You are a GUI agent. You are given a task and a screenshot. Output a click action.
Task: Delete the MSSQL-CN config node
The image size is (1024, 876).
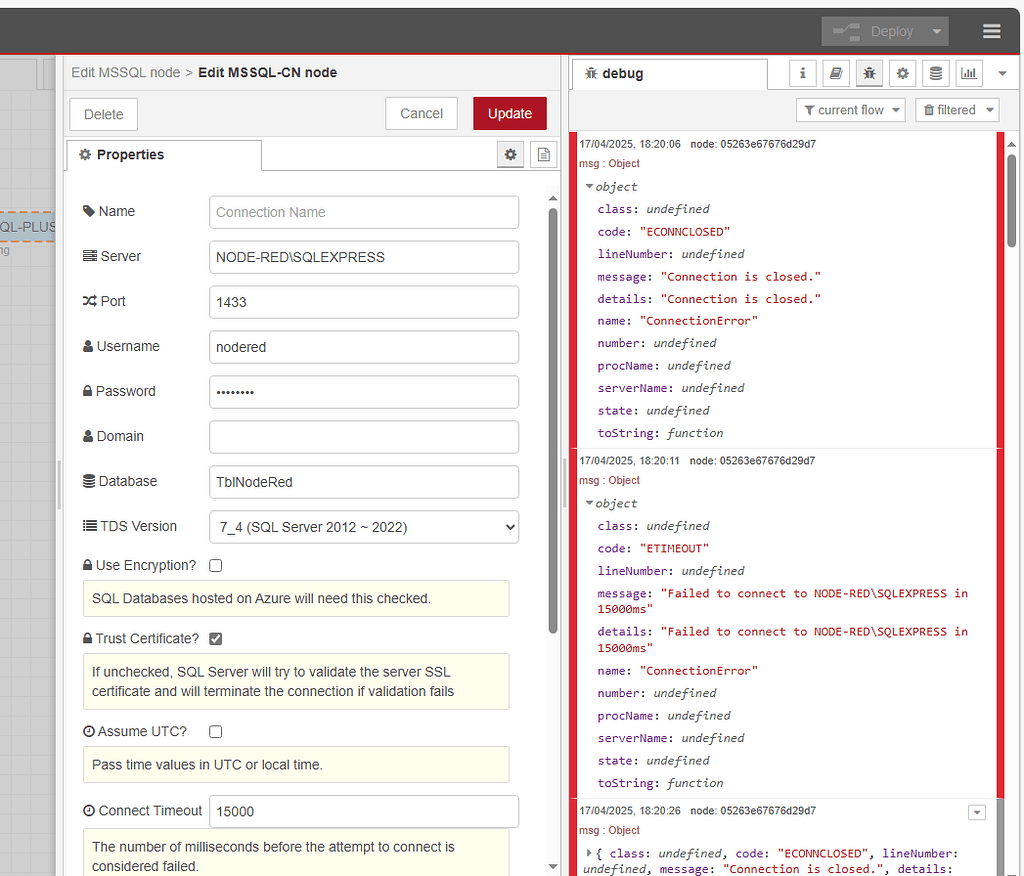[103, 113]
